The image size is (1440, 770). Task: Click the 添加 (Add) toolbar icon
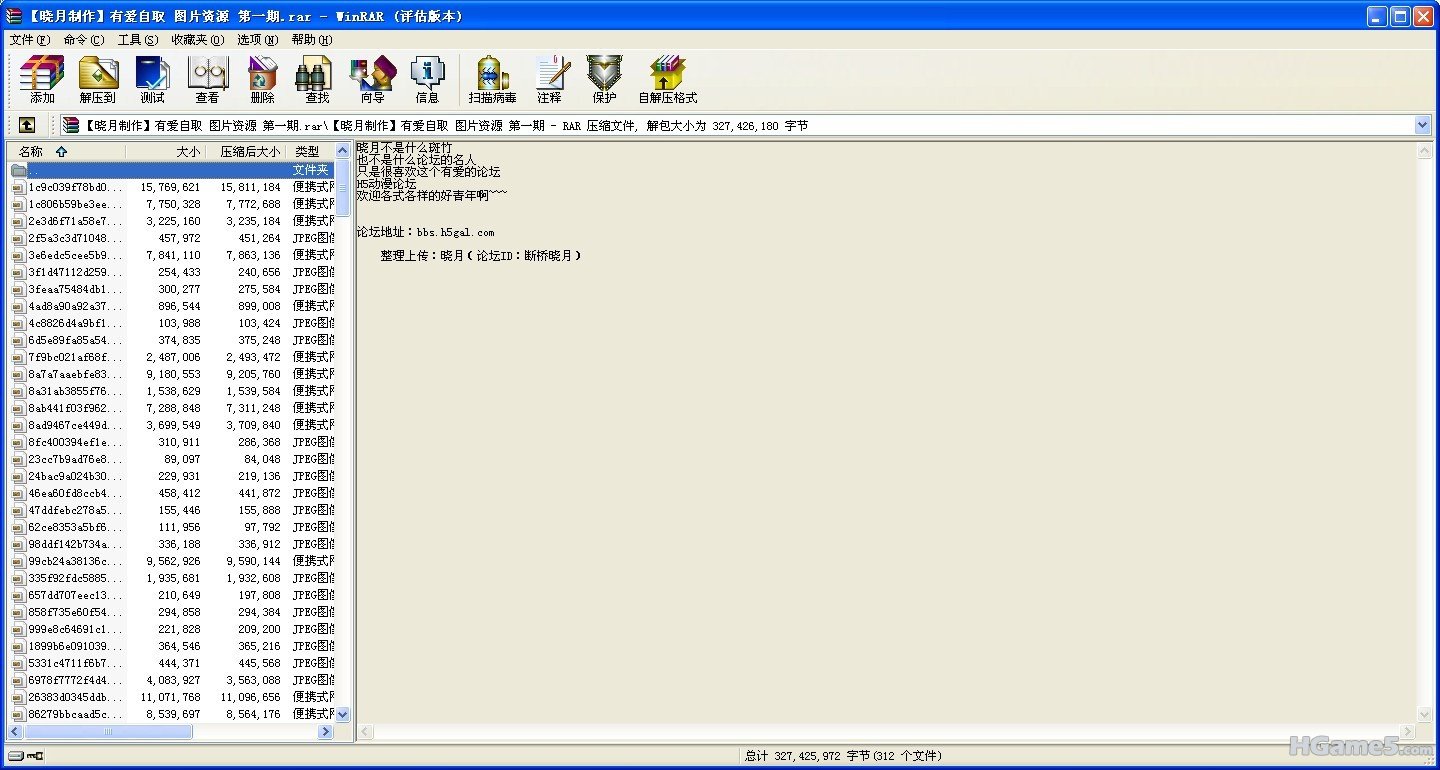click(x=42, y=80)
